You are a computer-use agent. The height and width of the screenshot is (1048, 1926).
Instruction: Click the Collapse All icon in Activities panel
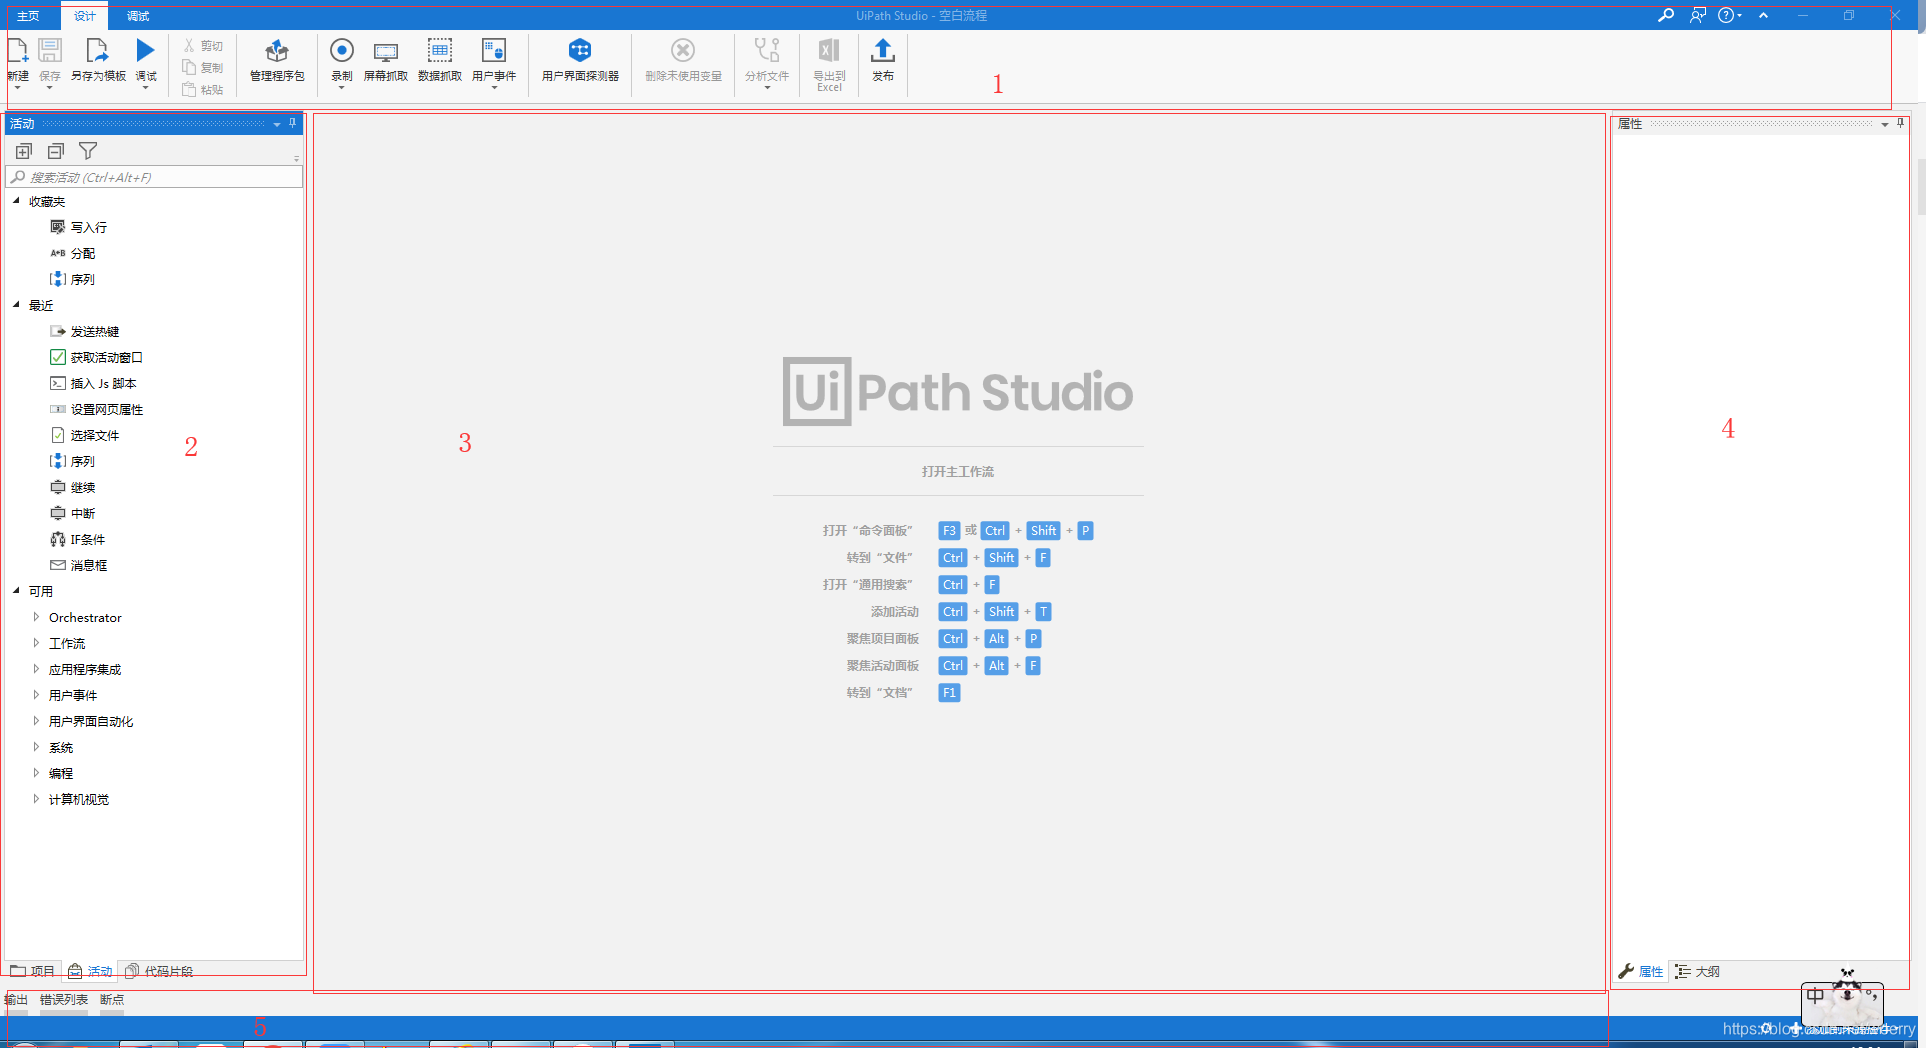(56, 151)
